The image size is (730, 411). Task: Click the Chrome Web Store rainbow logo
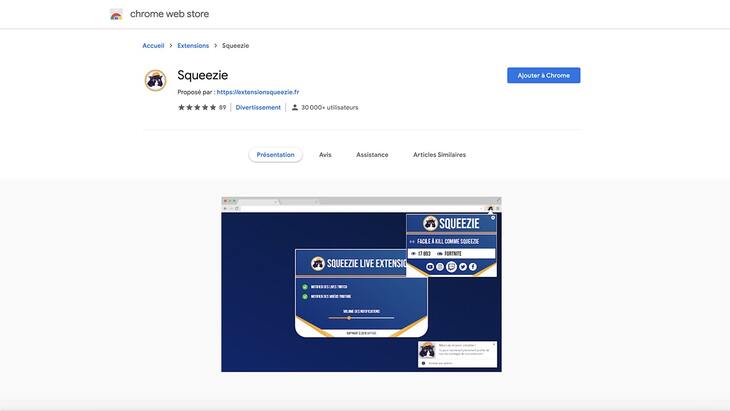point(116,14)
